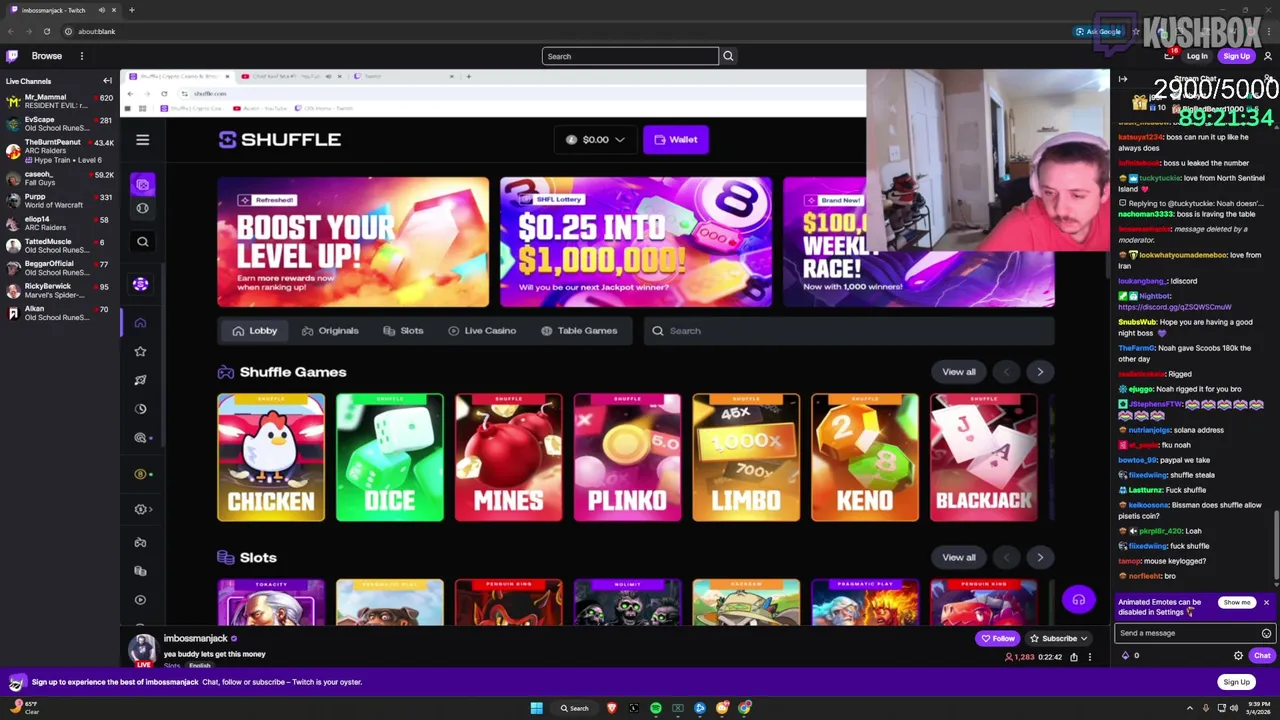The image size is (1280, 720).
Task: Open stream more options vertical dots
Action: pyautogui.click(x=1090, y=657)
